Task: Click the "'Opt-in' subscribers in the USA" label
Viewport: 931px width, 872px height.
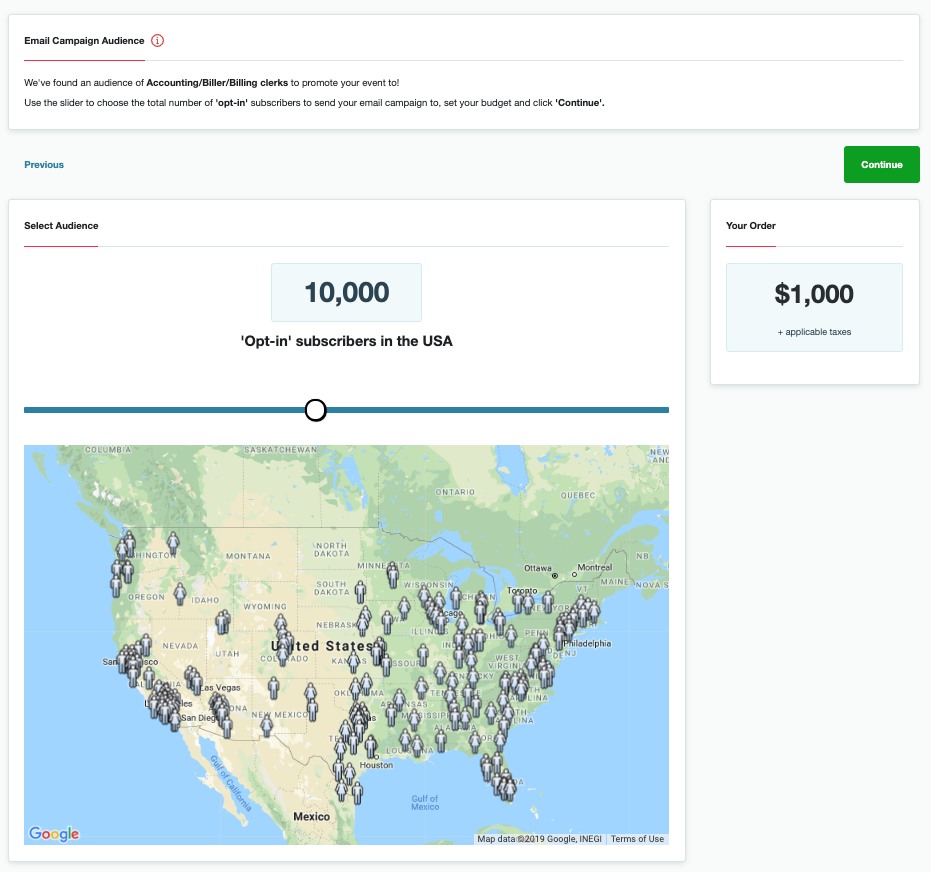Action: pyautogui.click(x=346, y=341)
